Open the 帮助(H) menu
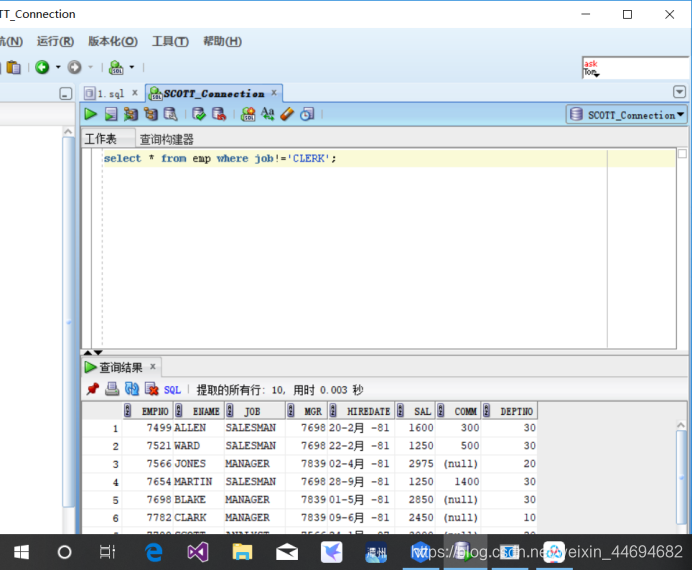This screenshot has height=571, width=693. [x=222, y=42]
